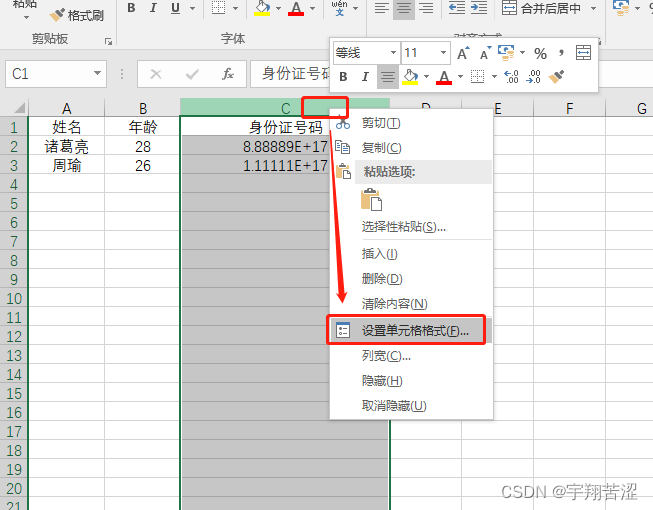This screenshot has height=510, width=653.
Task: Apply red font color from ribbon
Action: coord(296,8)
